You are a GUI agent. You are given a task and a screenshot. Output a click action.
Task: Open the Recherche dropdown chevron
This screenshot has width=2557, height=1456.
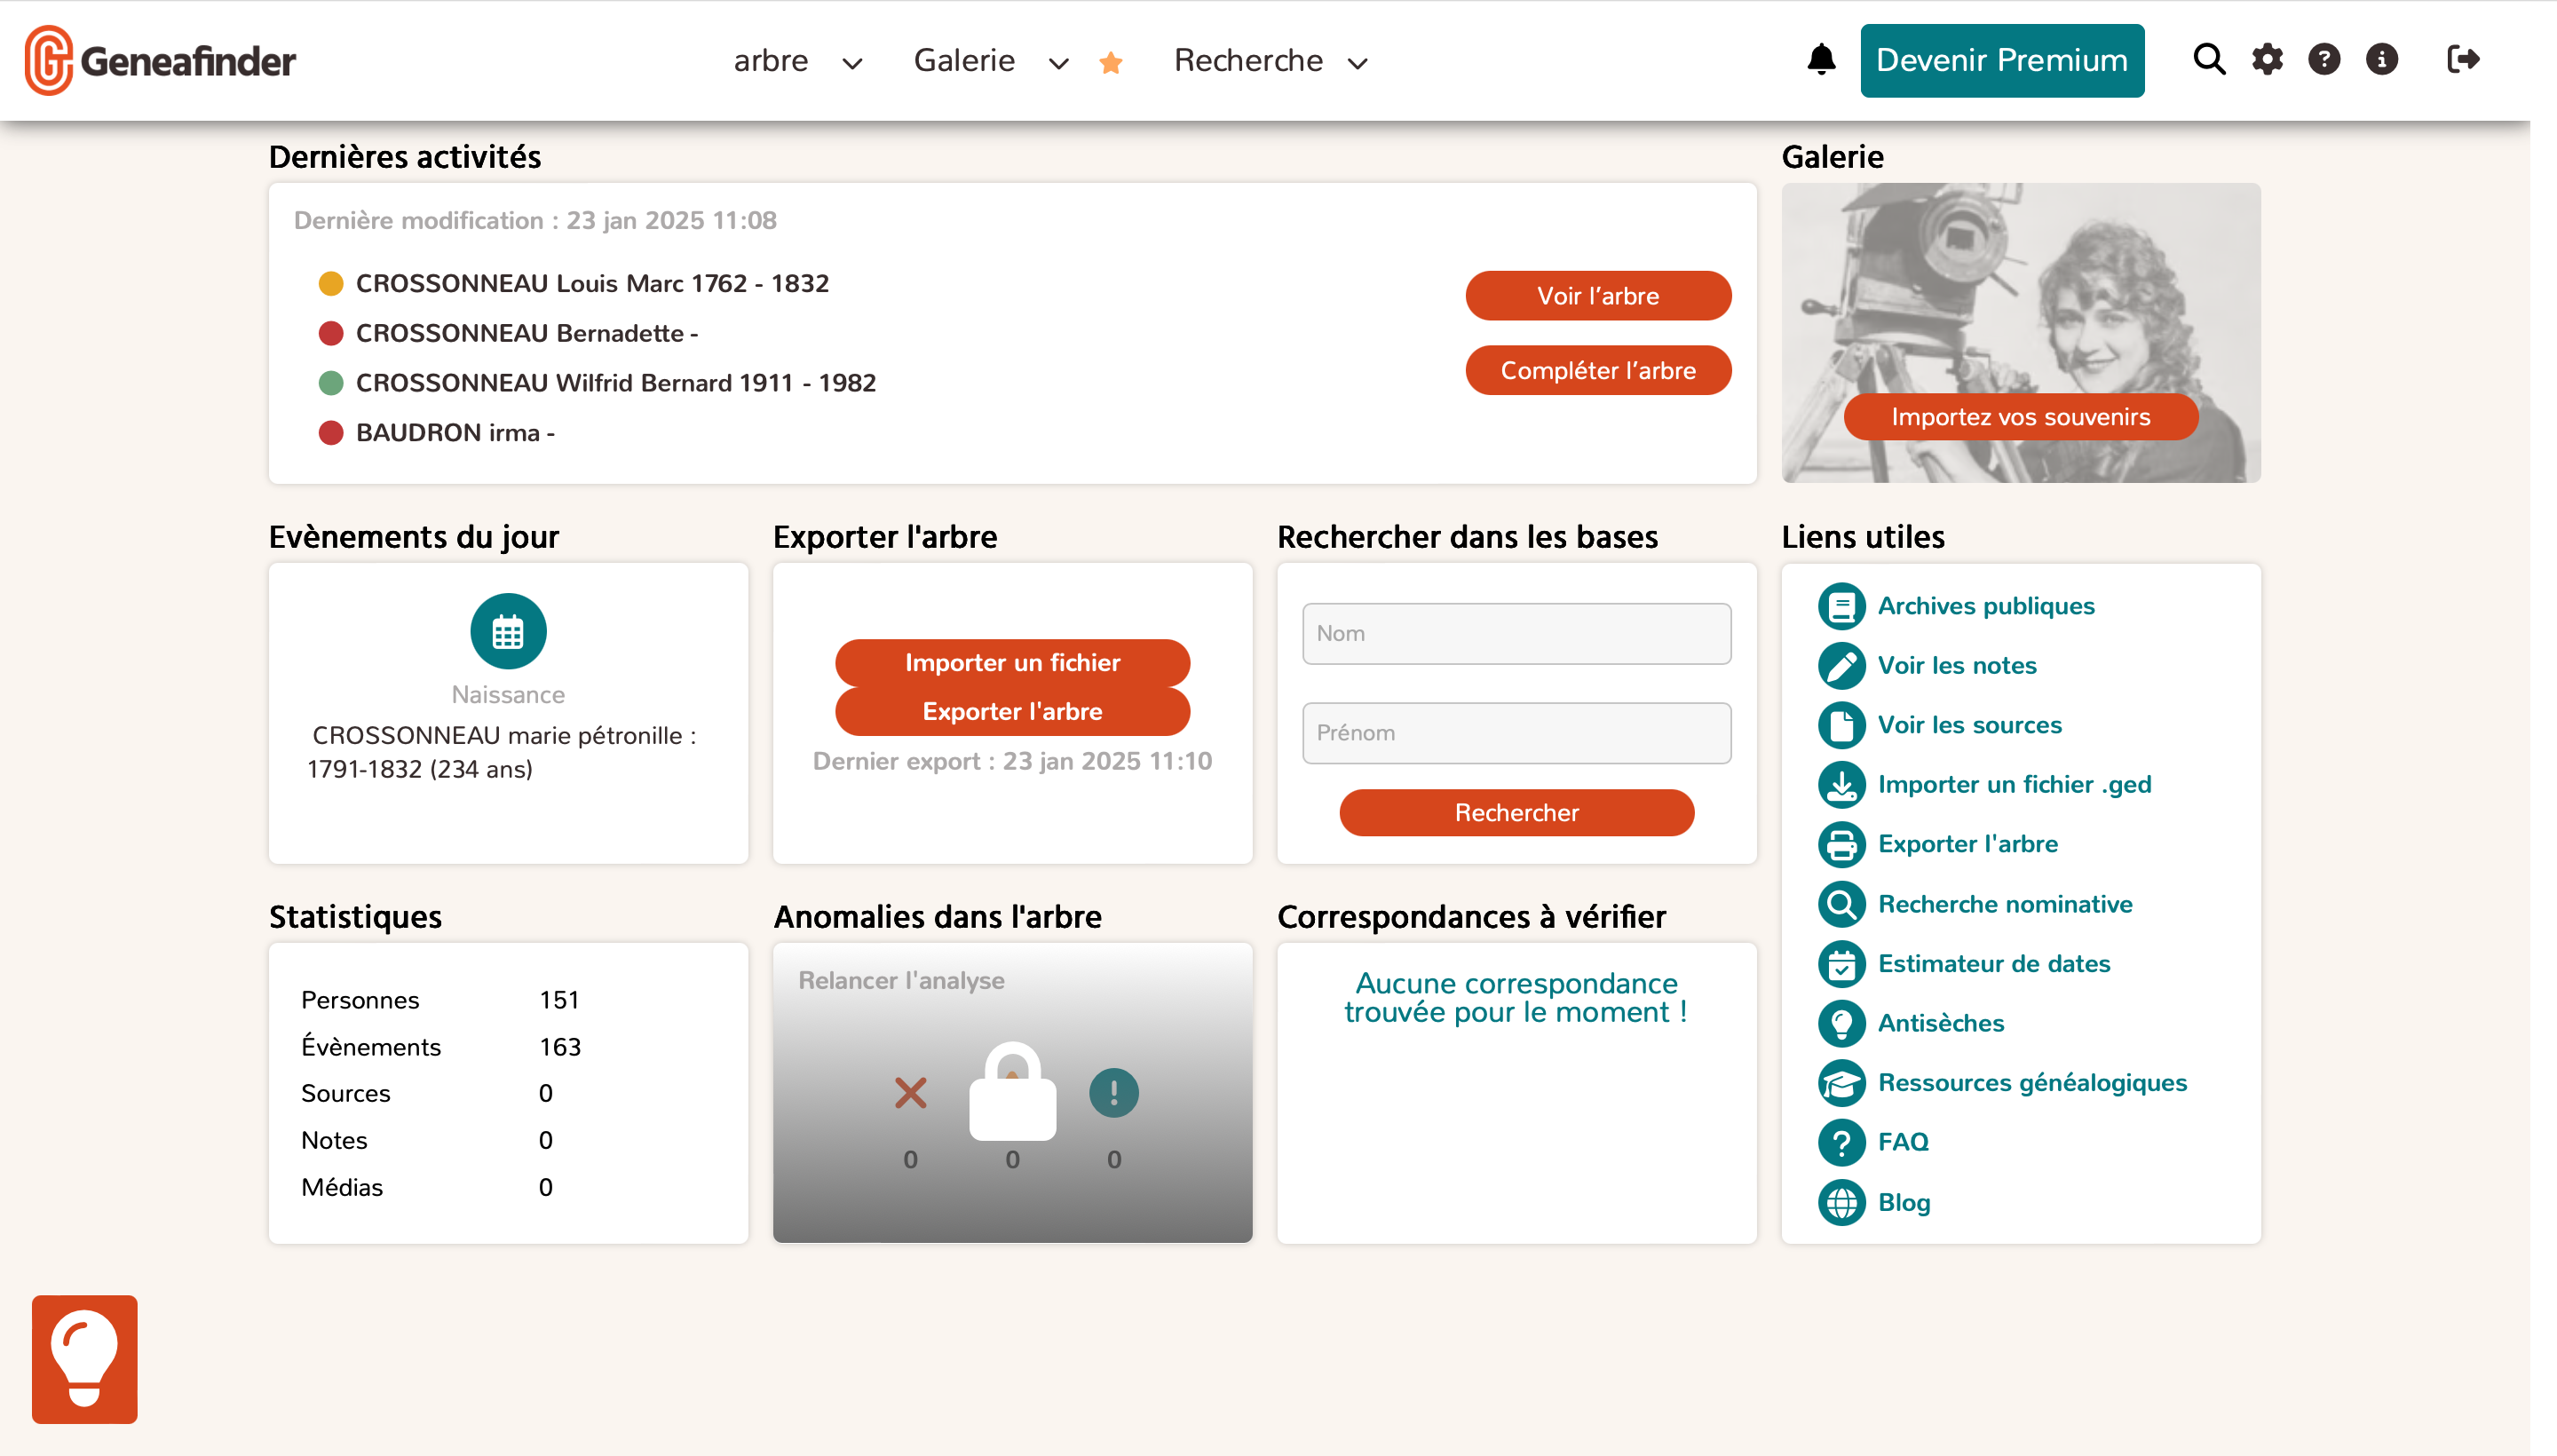point(1357,63)
